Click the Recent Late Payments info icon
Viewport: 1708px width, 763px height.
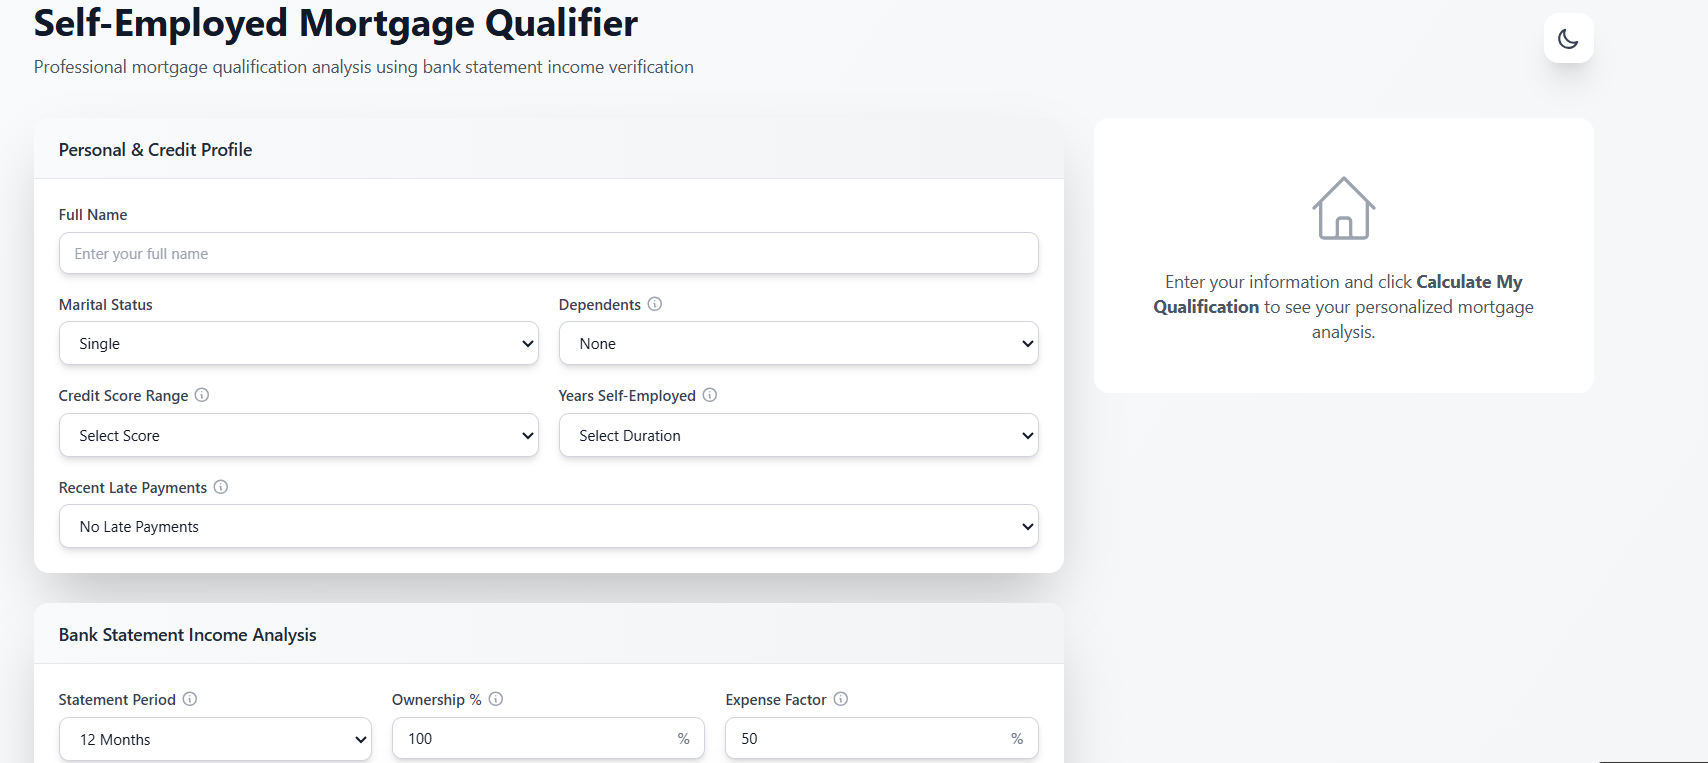221,487
